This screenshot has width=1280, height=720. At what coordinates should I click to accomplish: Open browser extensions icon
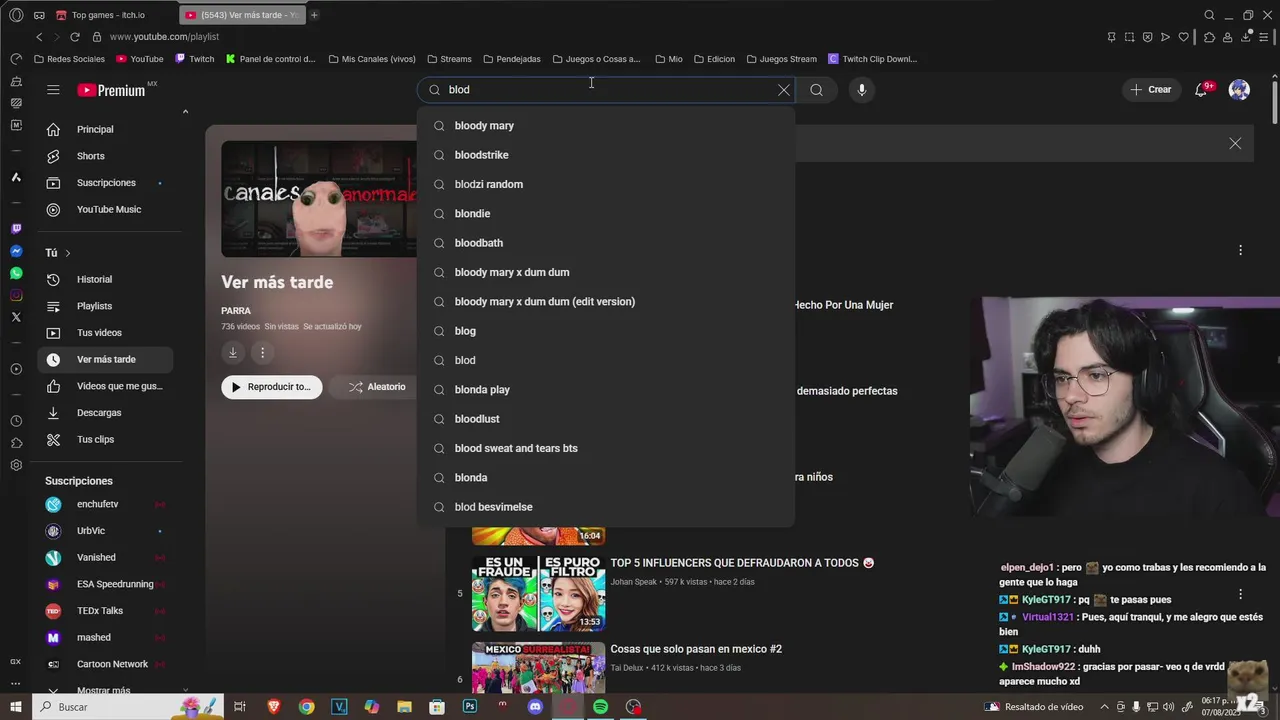coord(1209,37)
